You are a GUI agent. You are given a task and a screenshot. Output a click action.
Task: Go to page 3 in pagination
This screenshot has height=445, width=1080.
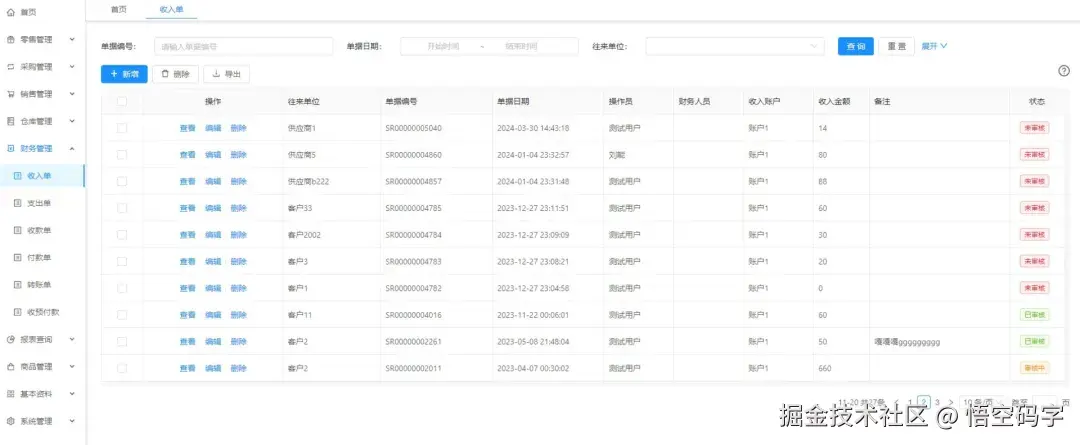click(x=937, y=402)
